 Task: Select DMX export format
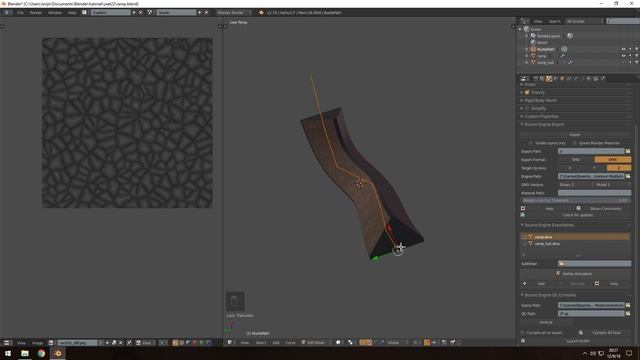[x=612, y=160]
